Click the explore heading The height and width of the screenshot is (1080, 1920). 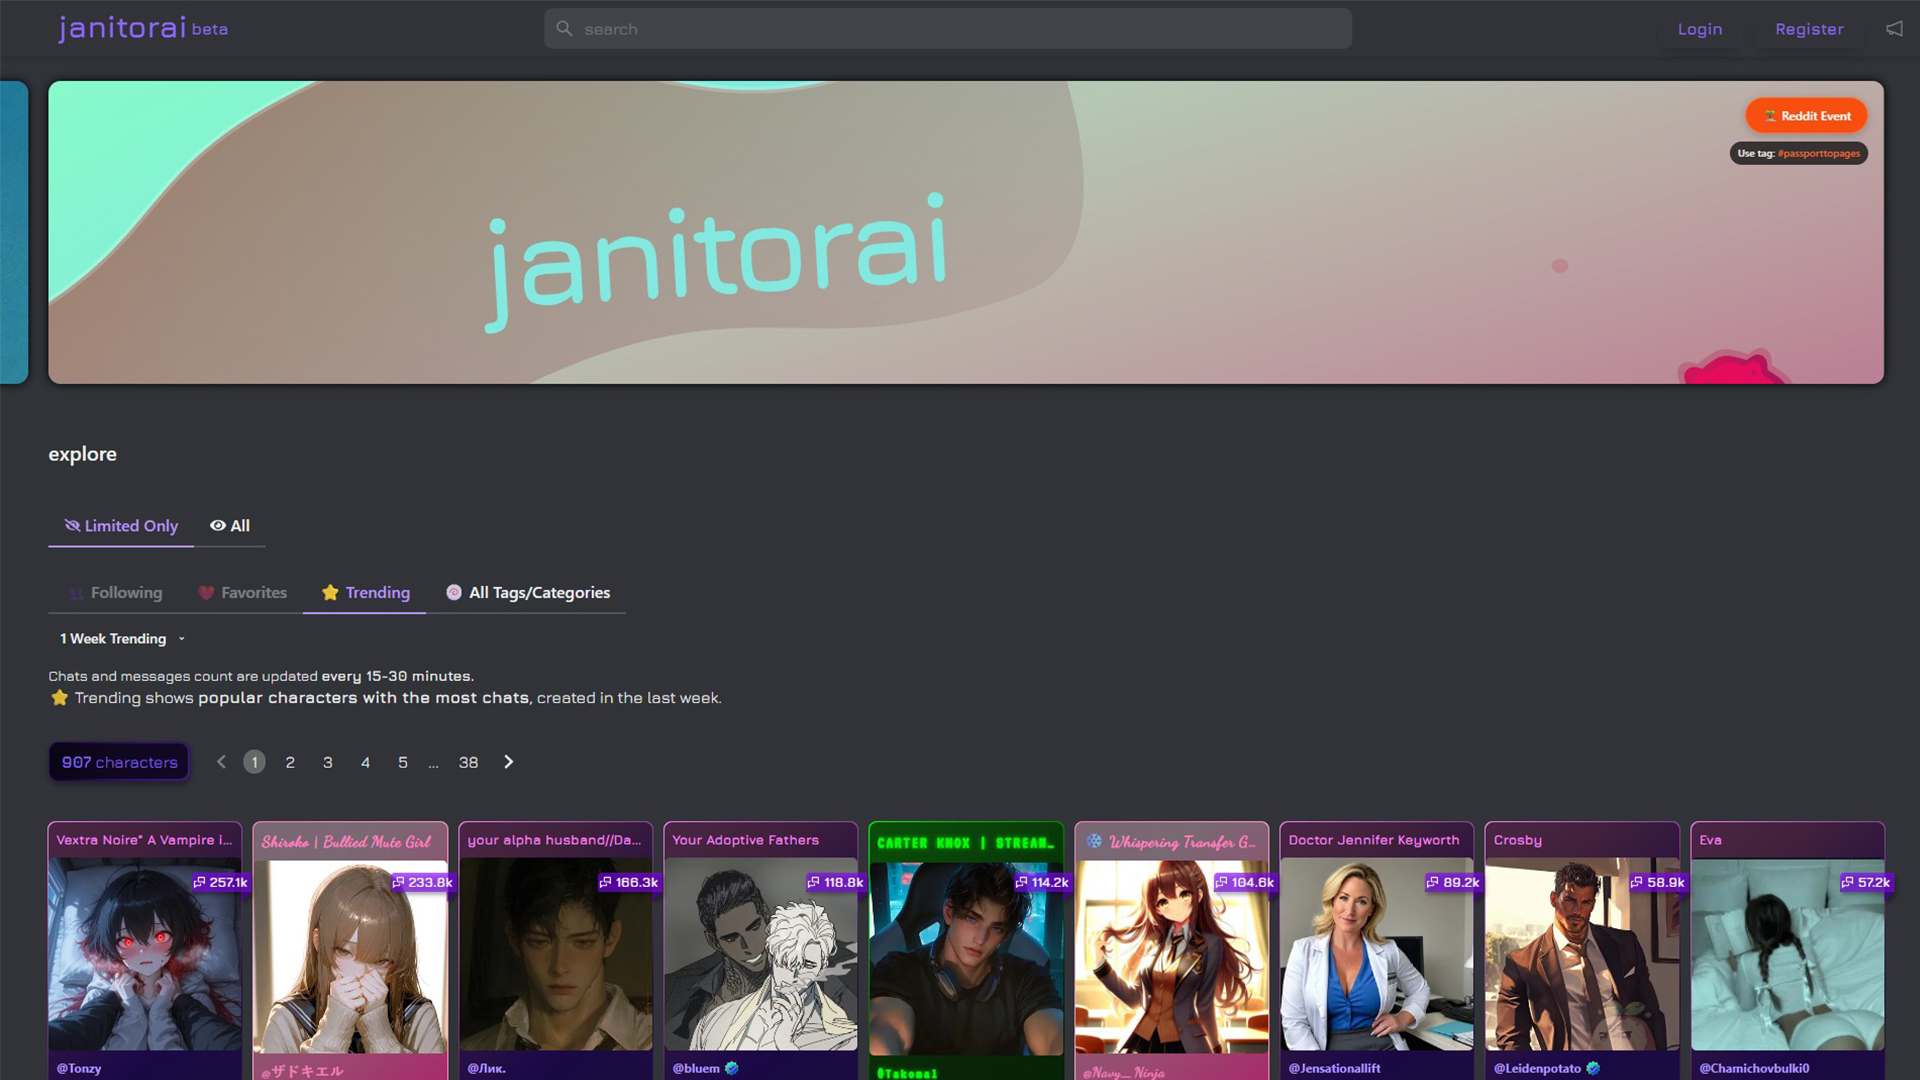coord(83,454)
